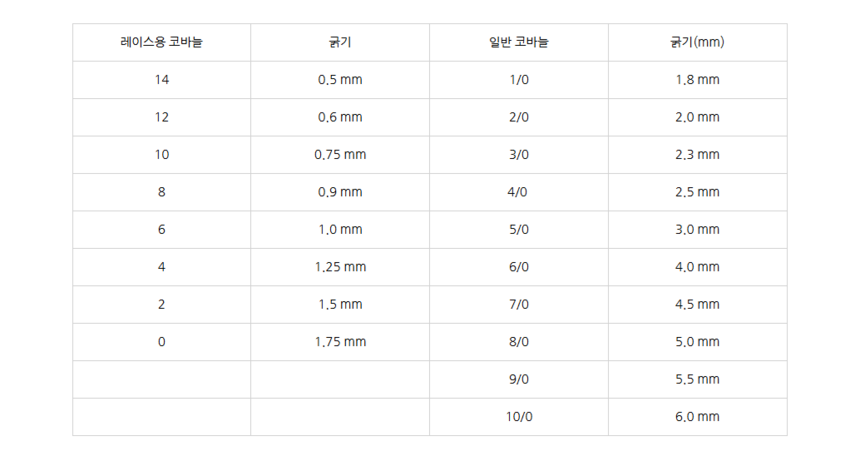Select the 0,5 mm thickness cell

coord(340,80)
